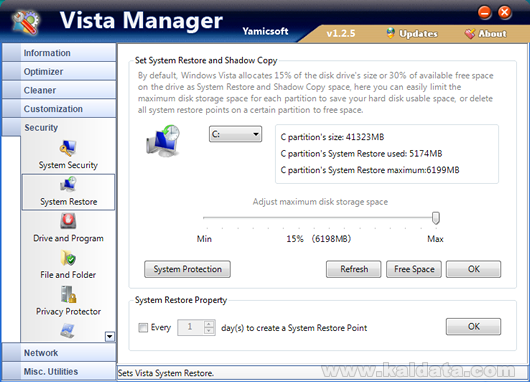Open the Drive and Program icon
The height and width of the screenshot is (382, 530).
click(x=68, y=221)
